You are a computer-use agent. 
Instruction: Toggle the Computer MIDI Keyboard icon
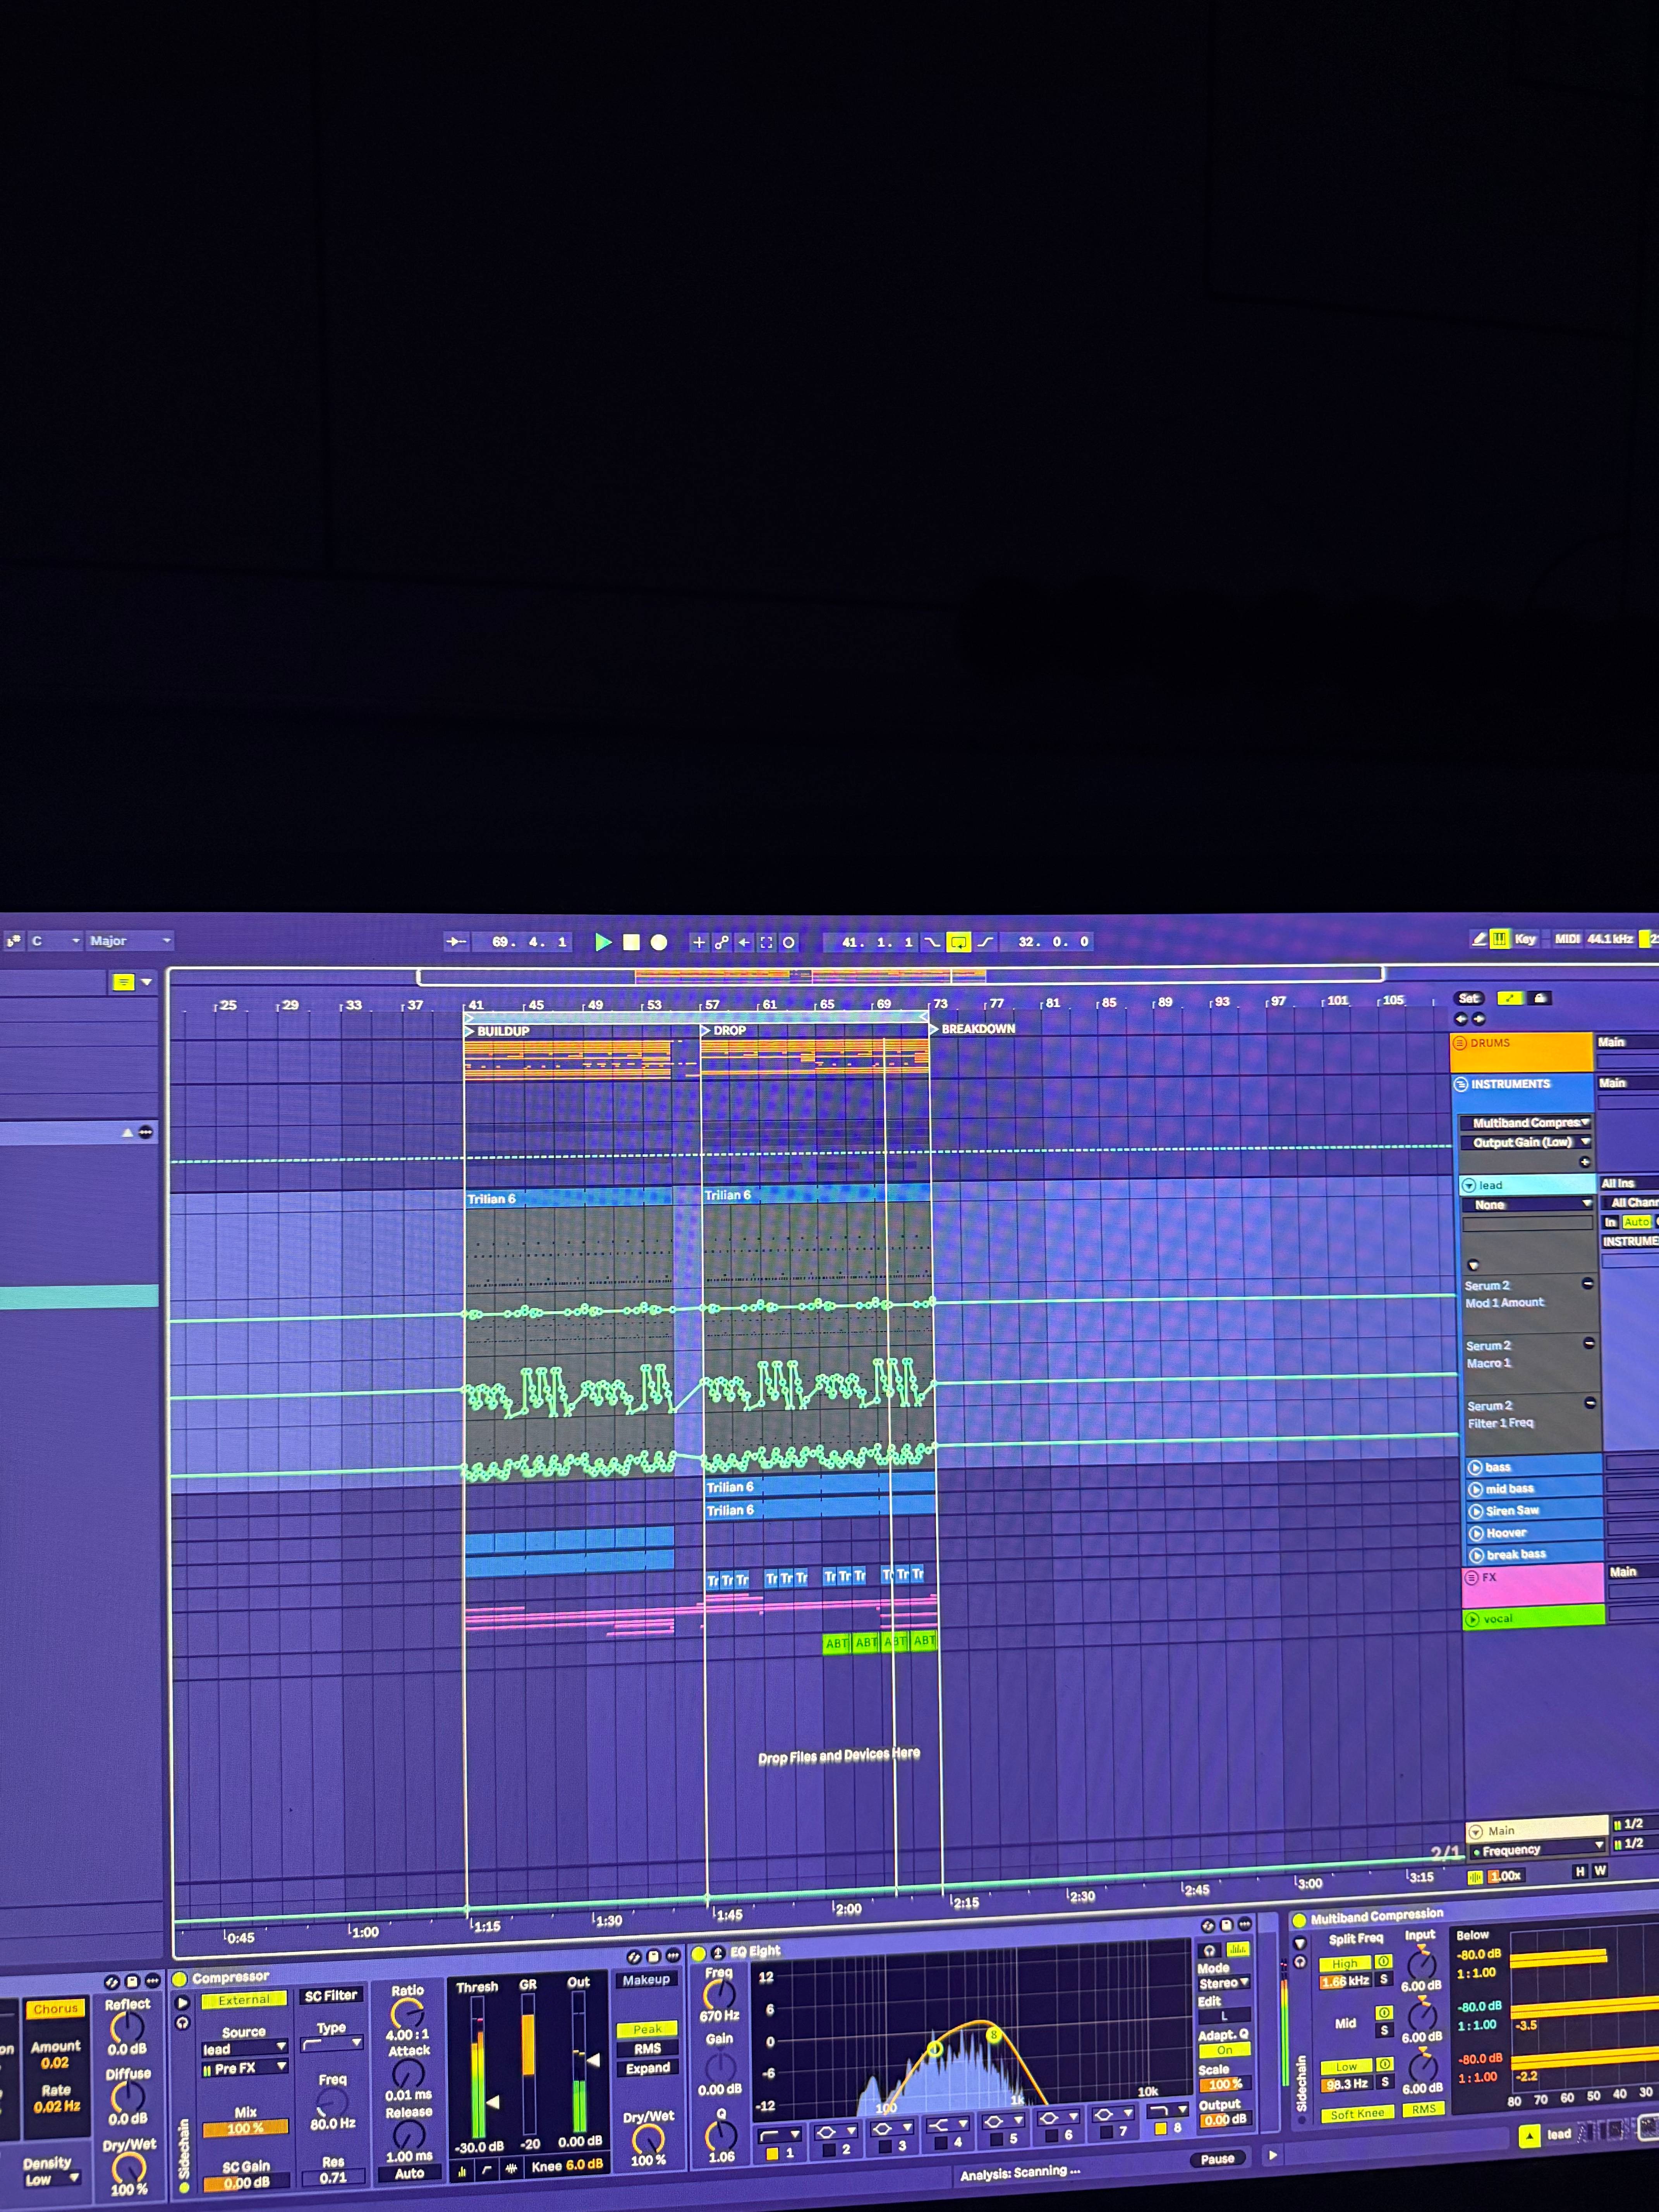coord(1500,939)
